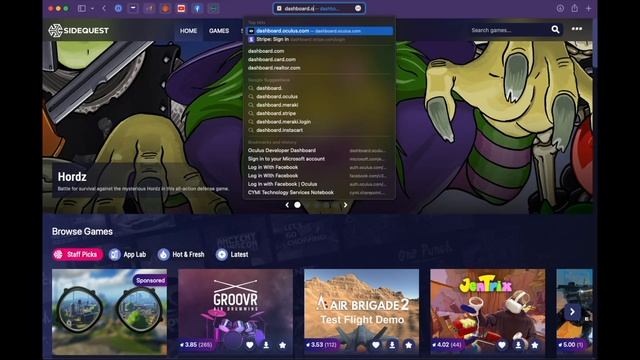Favorite JenTrix with the star icon
The height and width of the screenshot is (360, 640).
(x=535, y=345)
